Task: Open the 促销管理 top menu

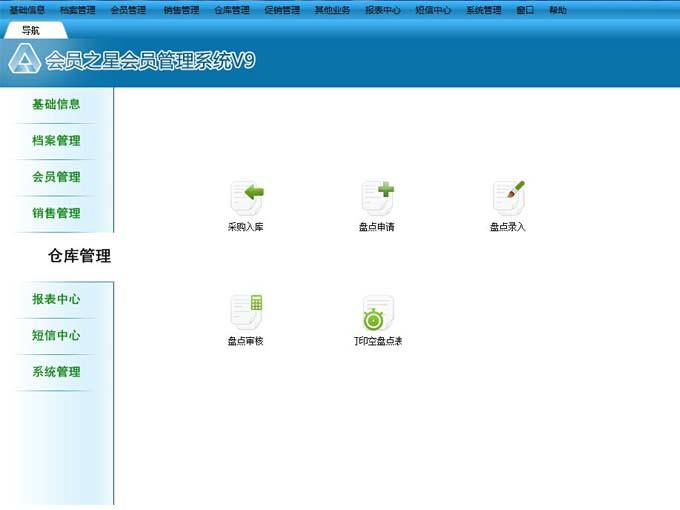Action: coord(282,10)
